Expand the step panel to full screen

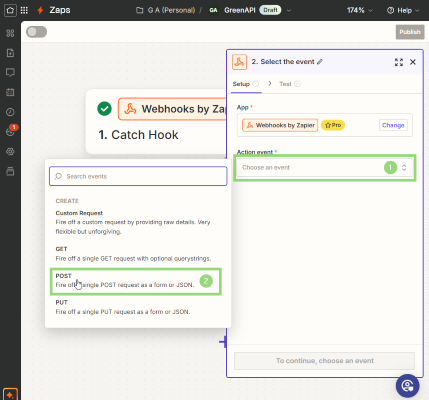[399, 62]
